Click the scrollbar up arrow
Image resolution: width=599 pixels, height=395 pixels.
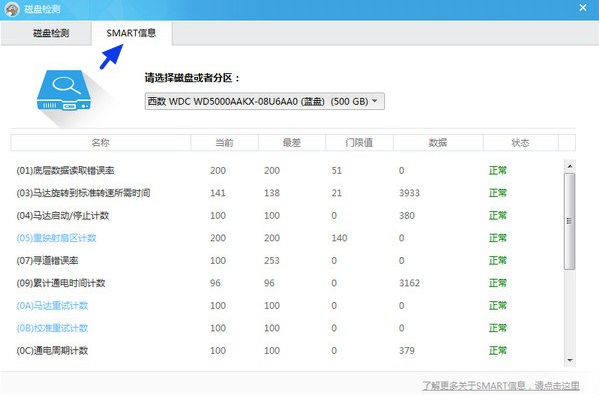tap(570, 166)
